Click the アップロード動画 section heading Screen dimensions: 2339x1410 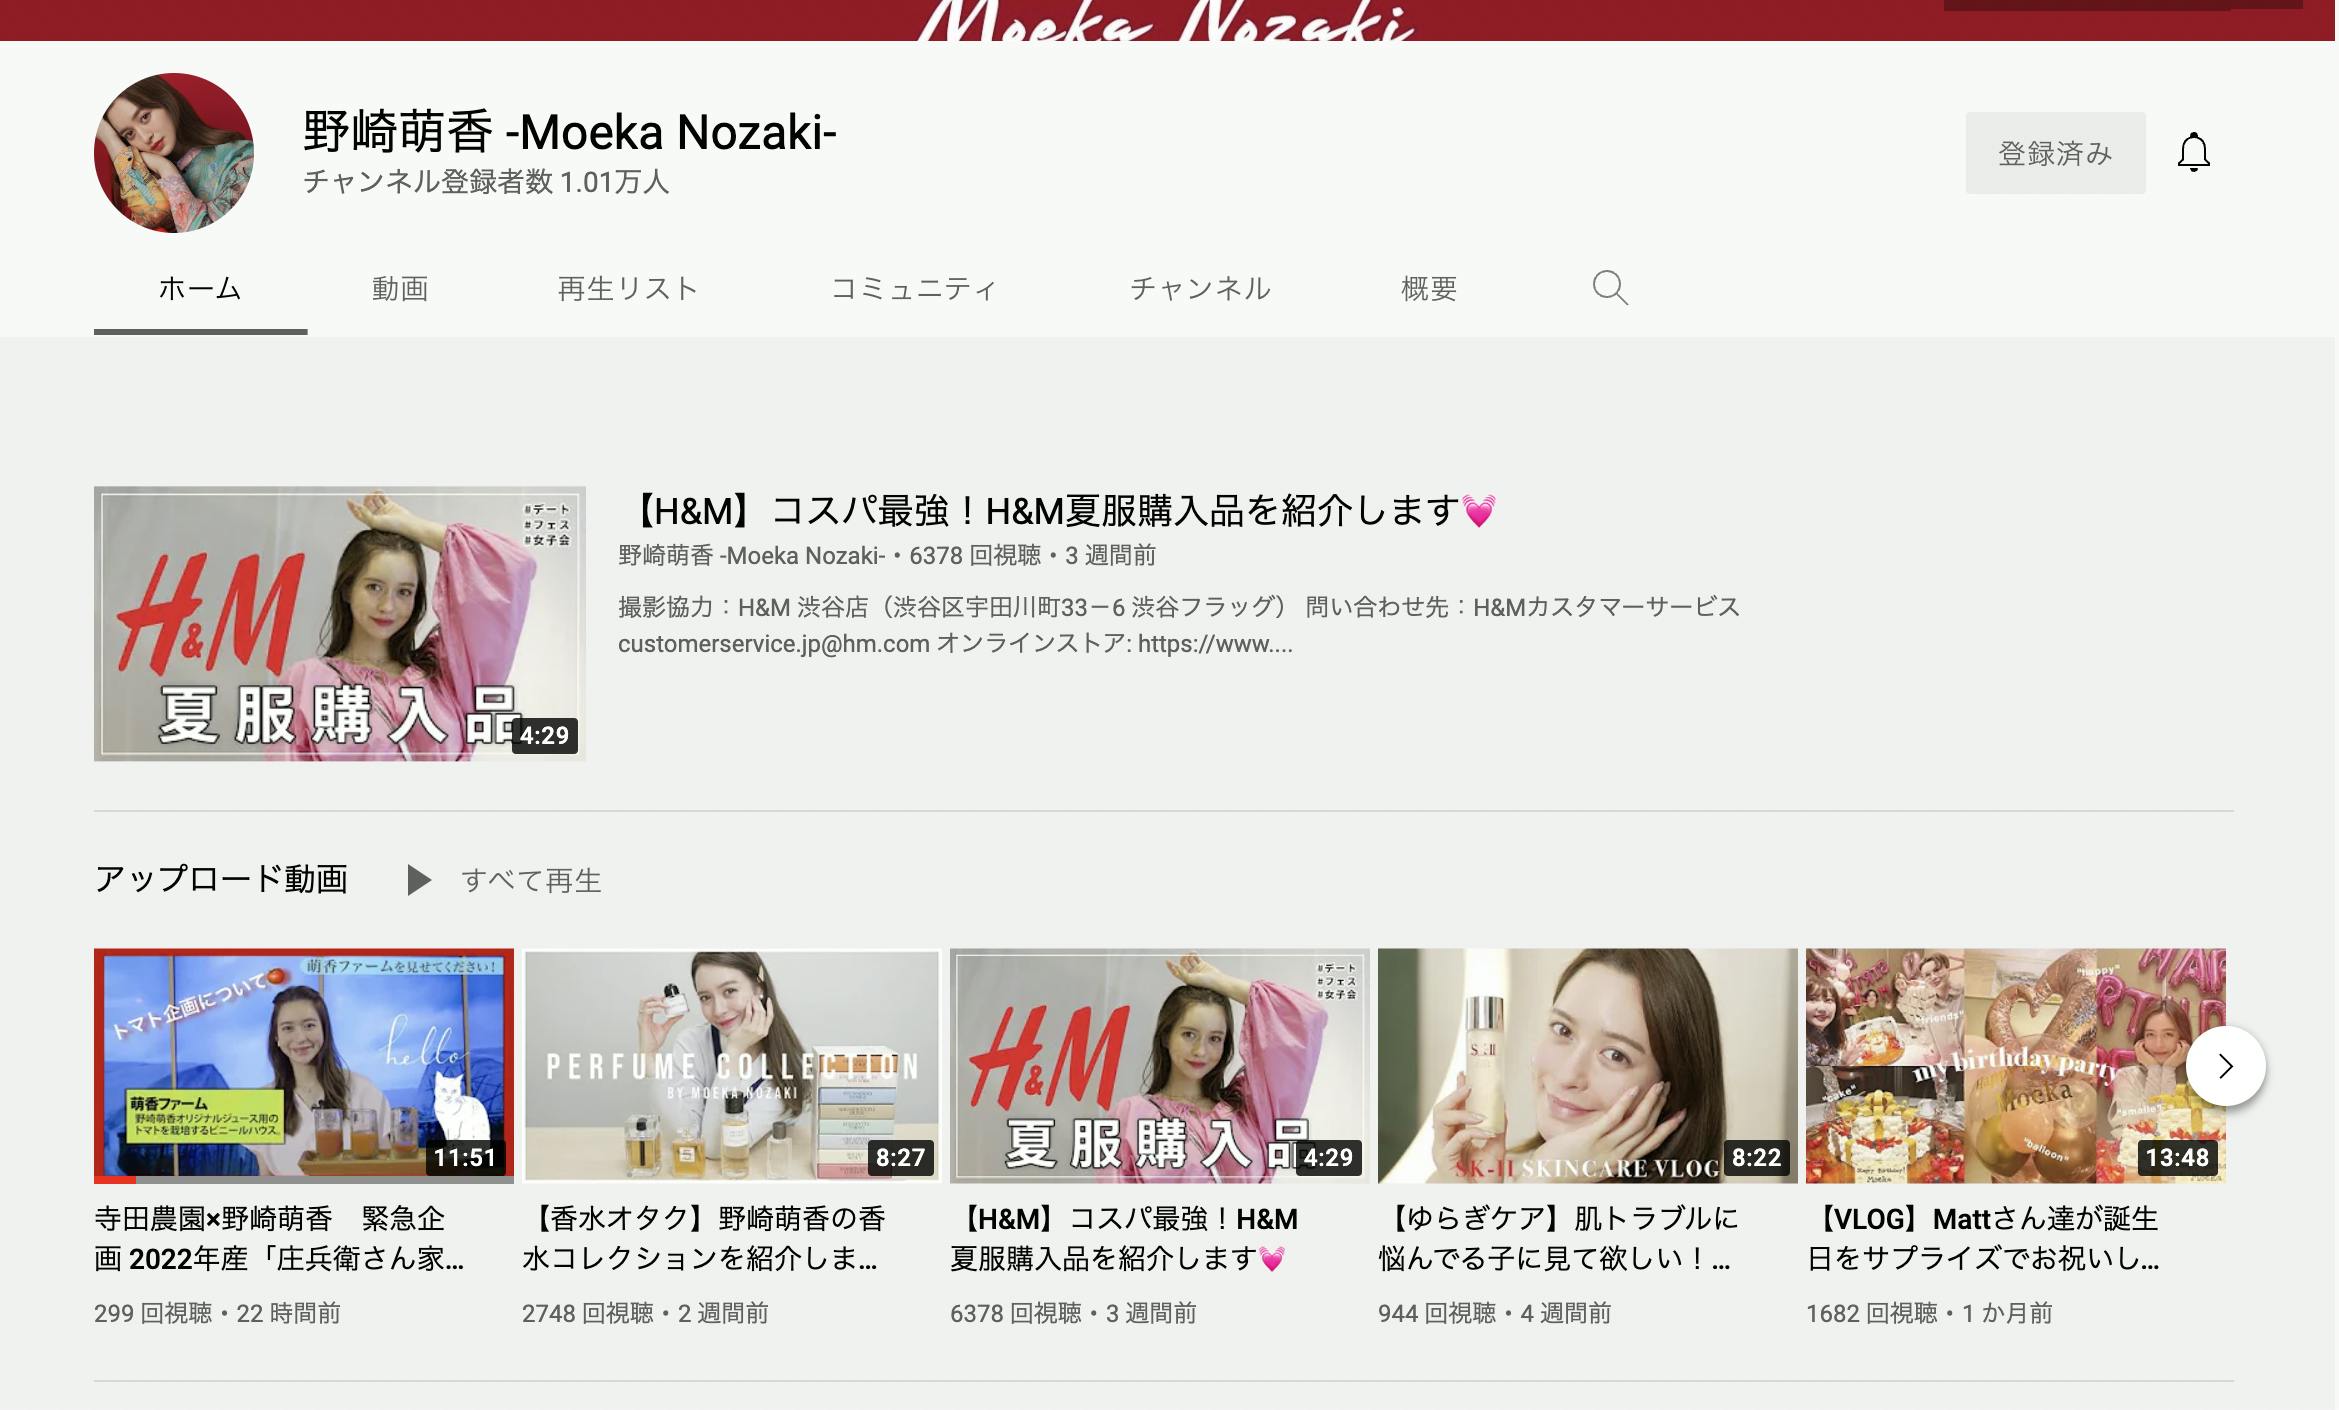pos(221,879)
